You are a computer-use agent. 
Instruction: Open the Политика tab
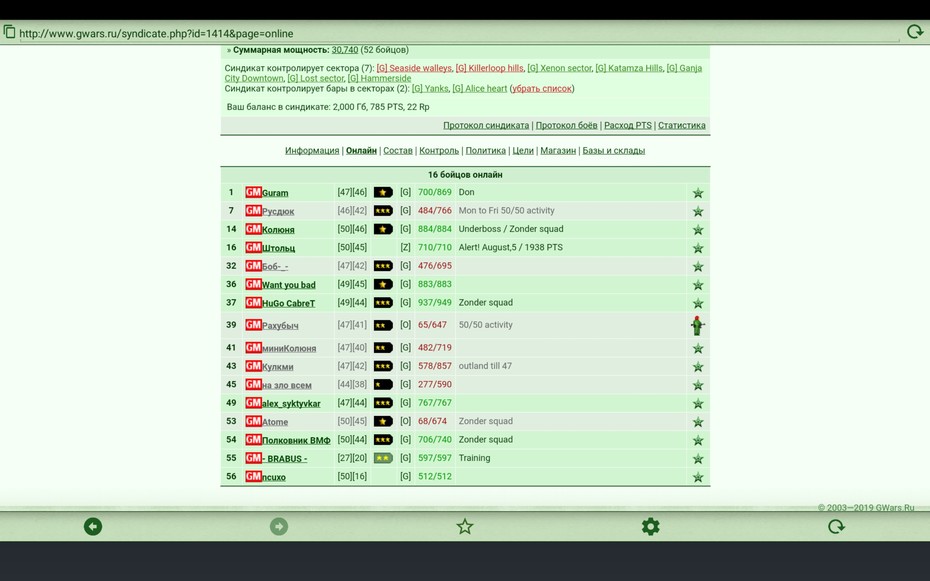[485, 151]
